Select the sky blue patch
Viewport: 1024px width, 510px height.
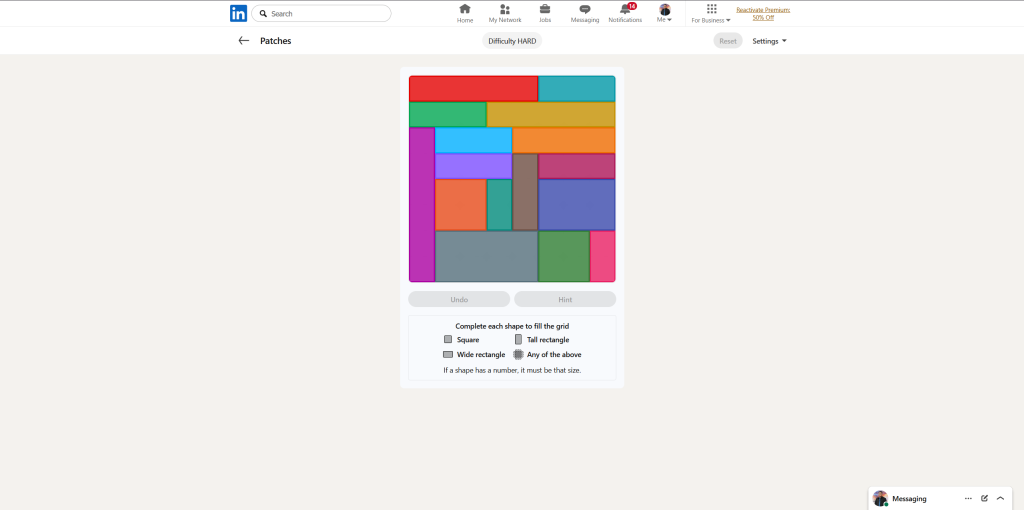(473, 140)
